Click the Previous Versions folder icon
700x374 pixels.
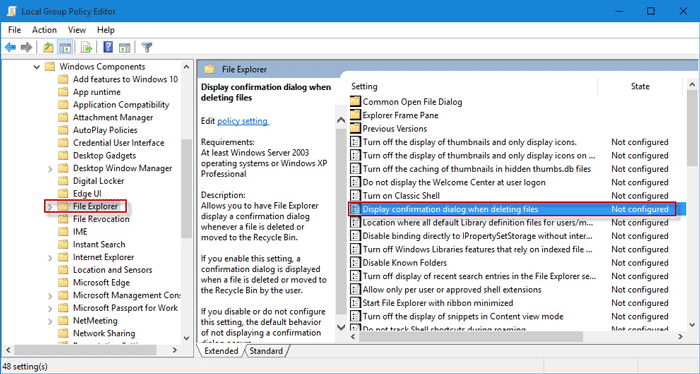point(355,128)
